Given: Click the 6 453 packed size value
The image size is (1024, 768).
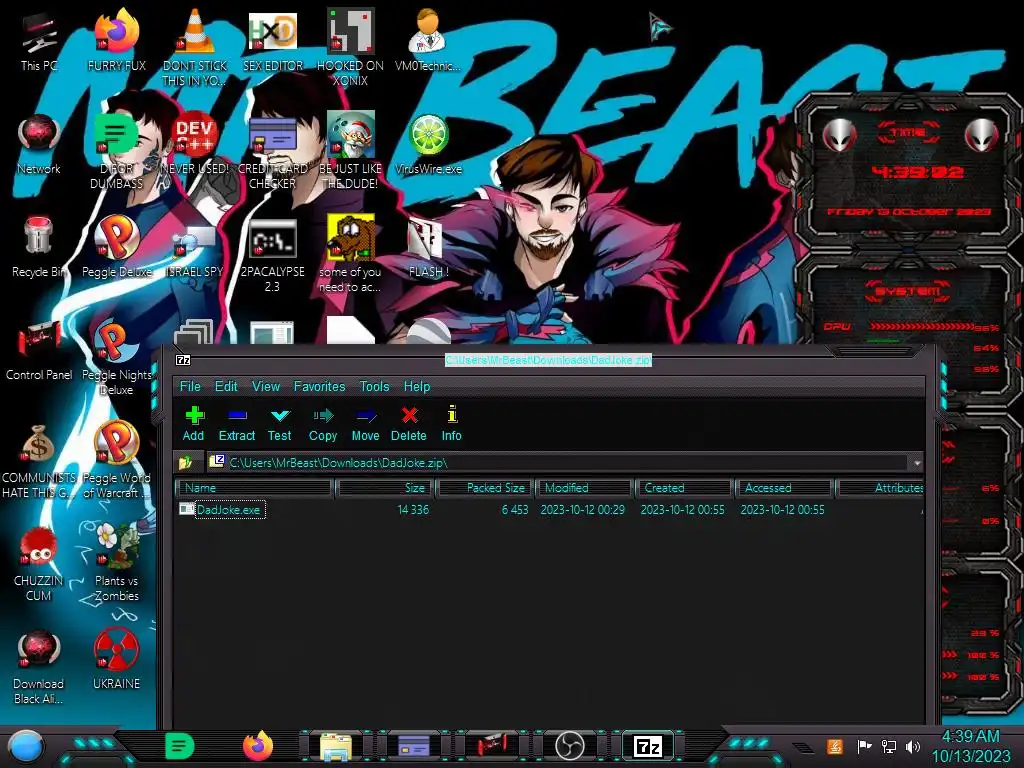Looking at the screenshot, I should coord(515,509).
